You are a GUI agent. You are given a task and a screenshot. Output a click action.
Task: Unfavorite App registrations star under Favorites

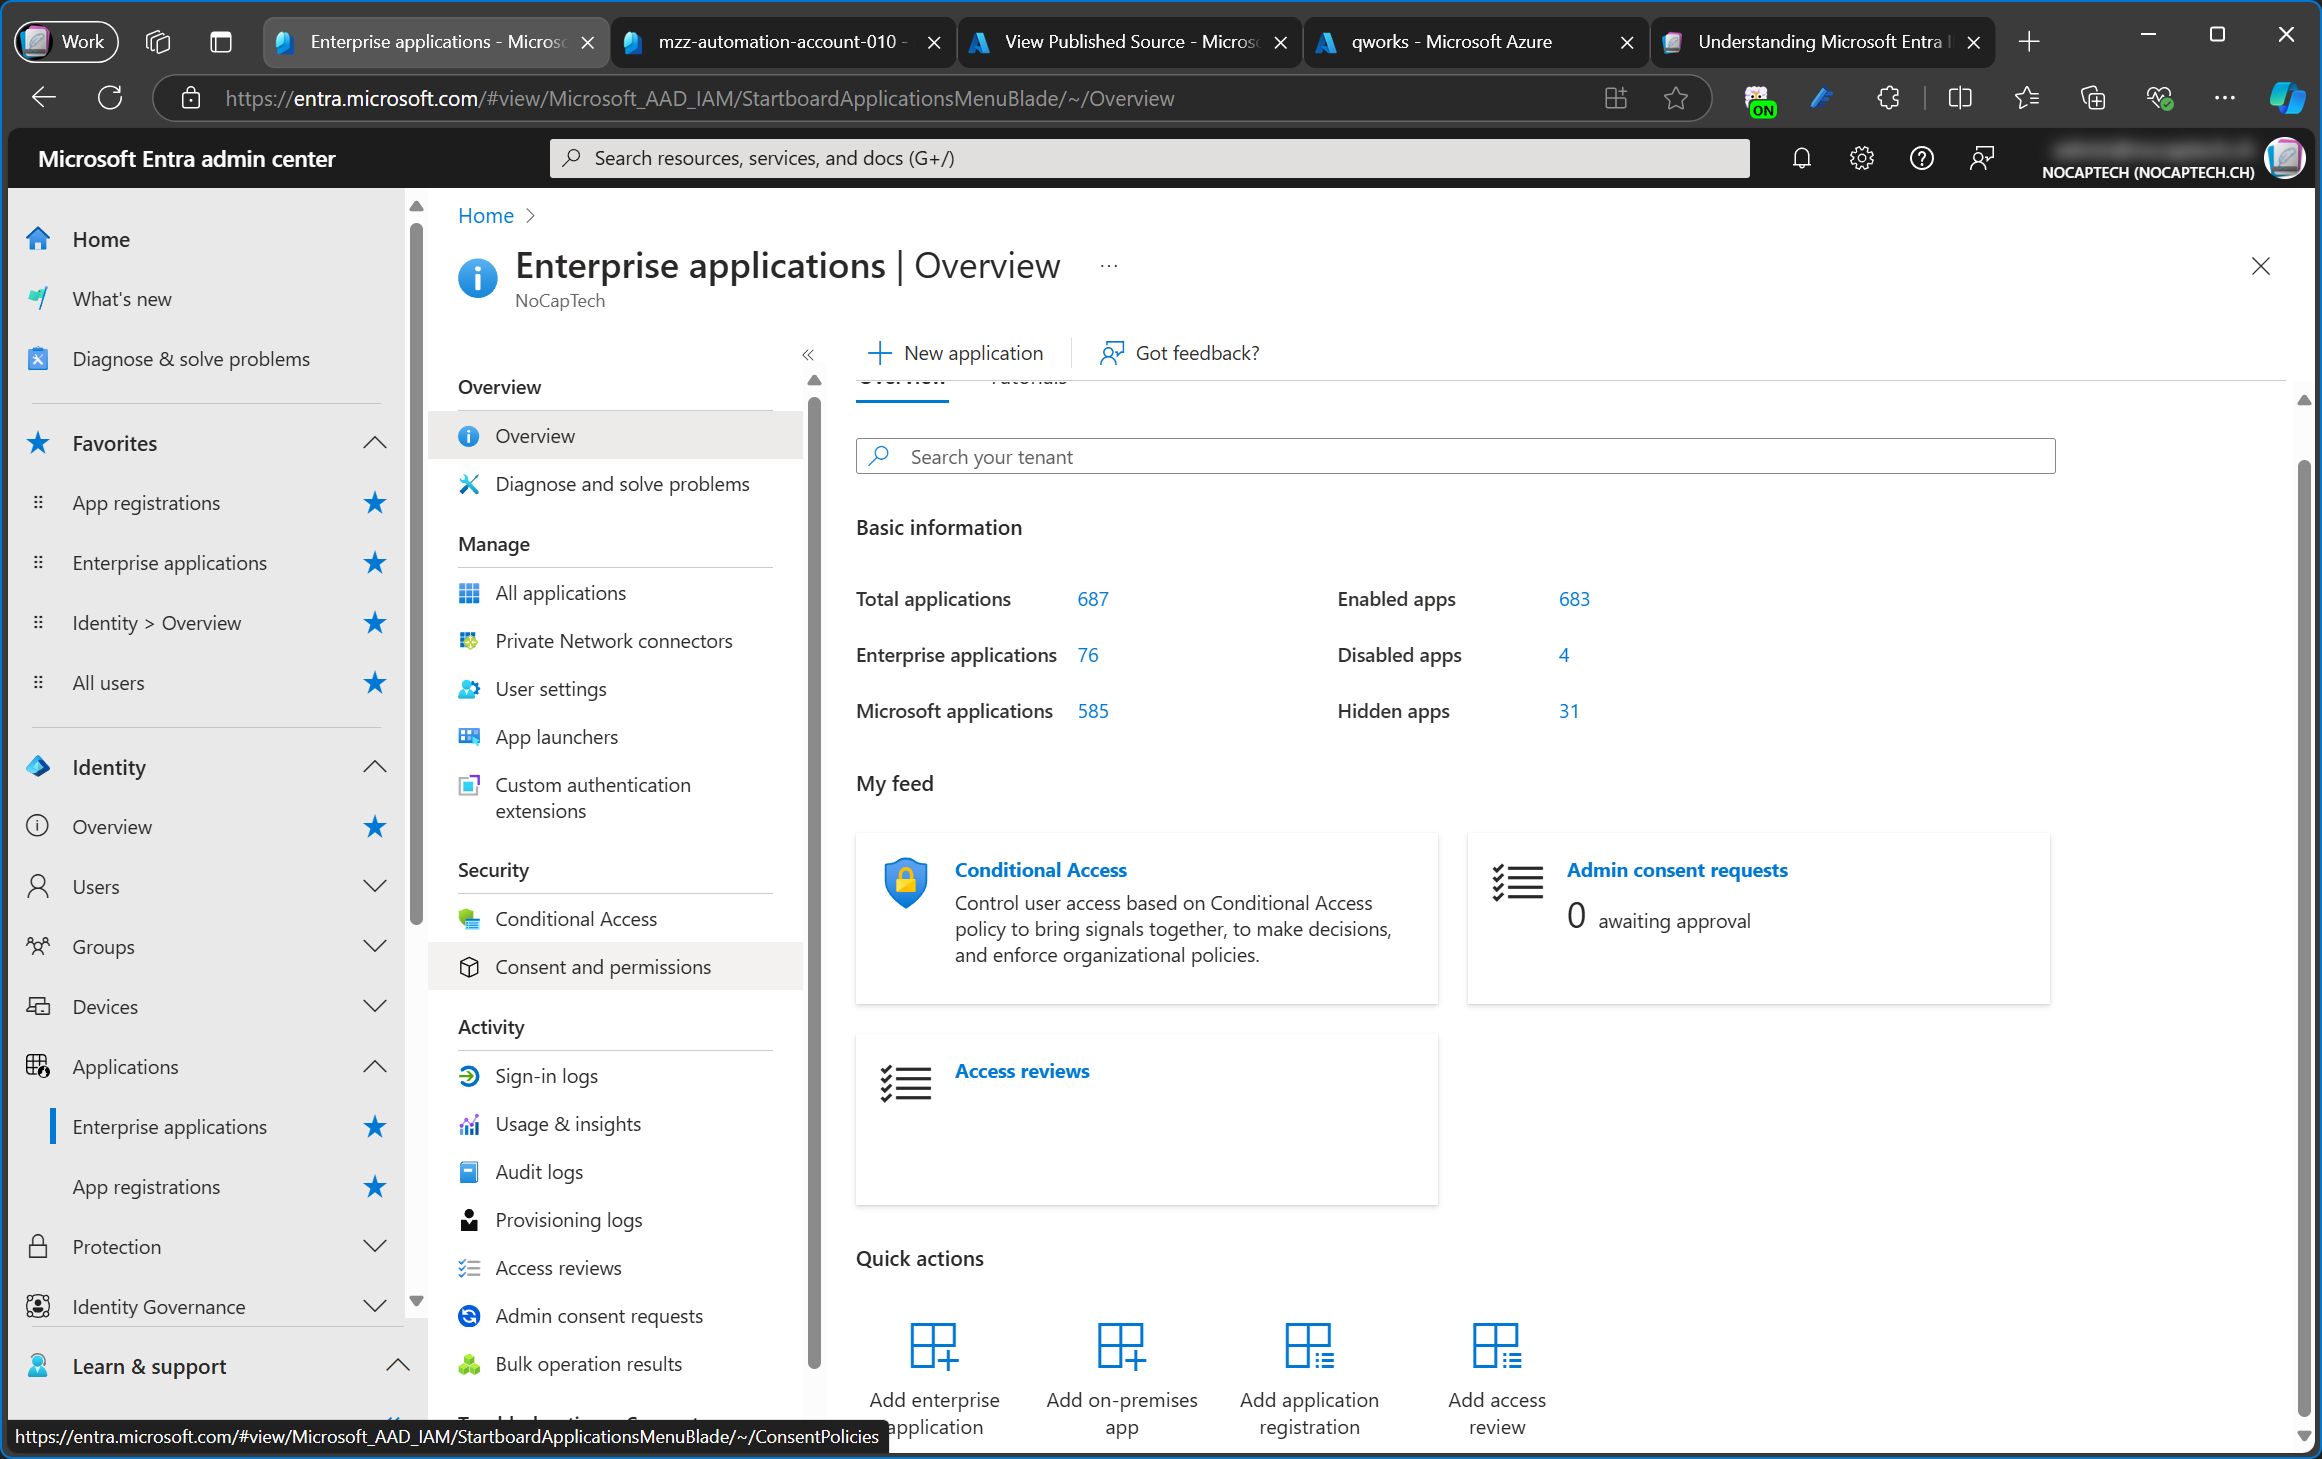pos(375,503)
